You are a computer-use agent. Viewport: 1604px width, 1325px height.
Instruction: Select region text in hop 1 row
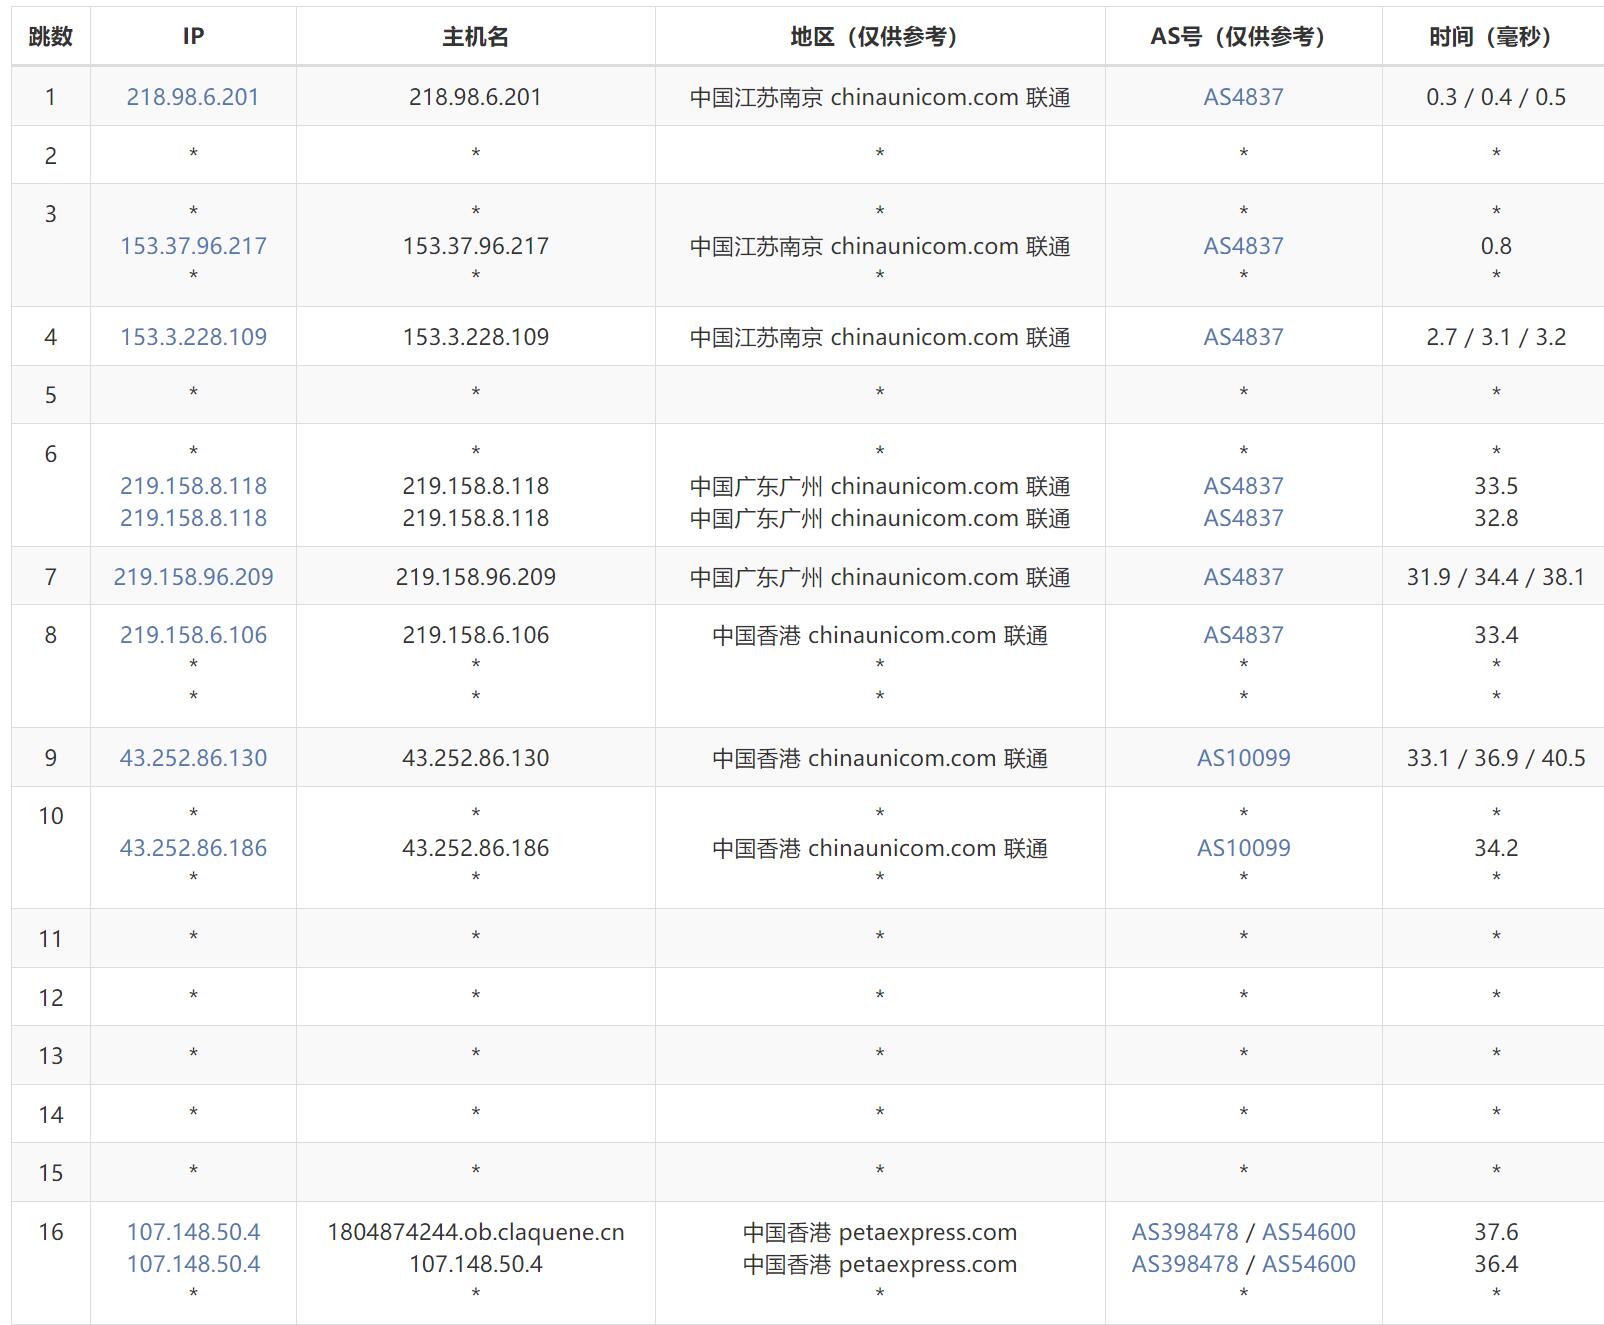point(880,97)
